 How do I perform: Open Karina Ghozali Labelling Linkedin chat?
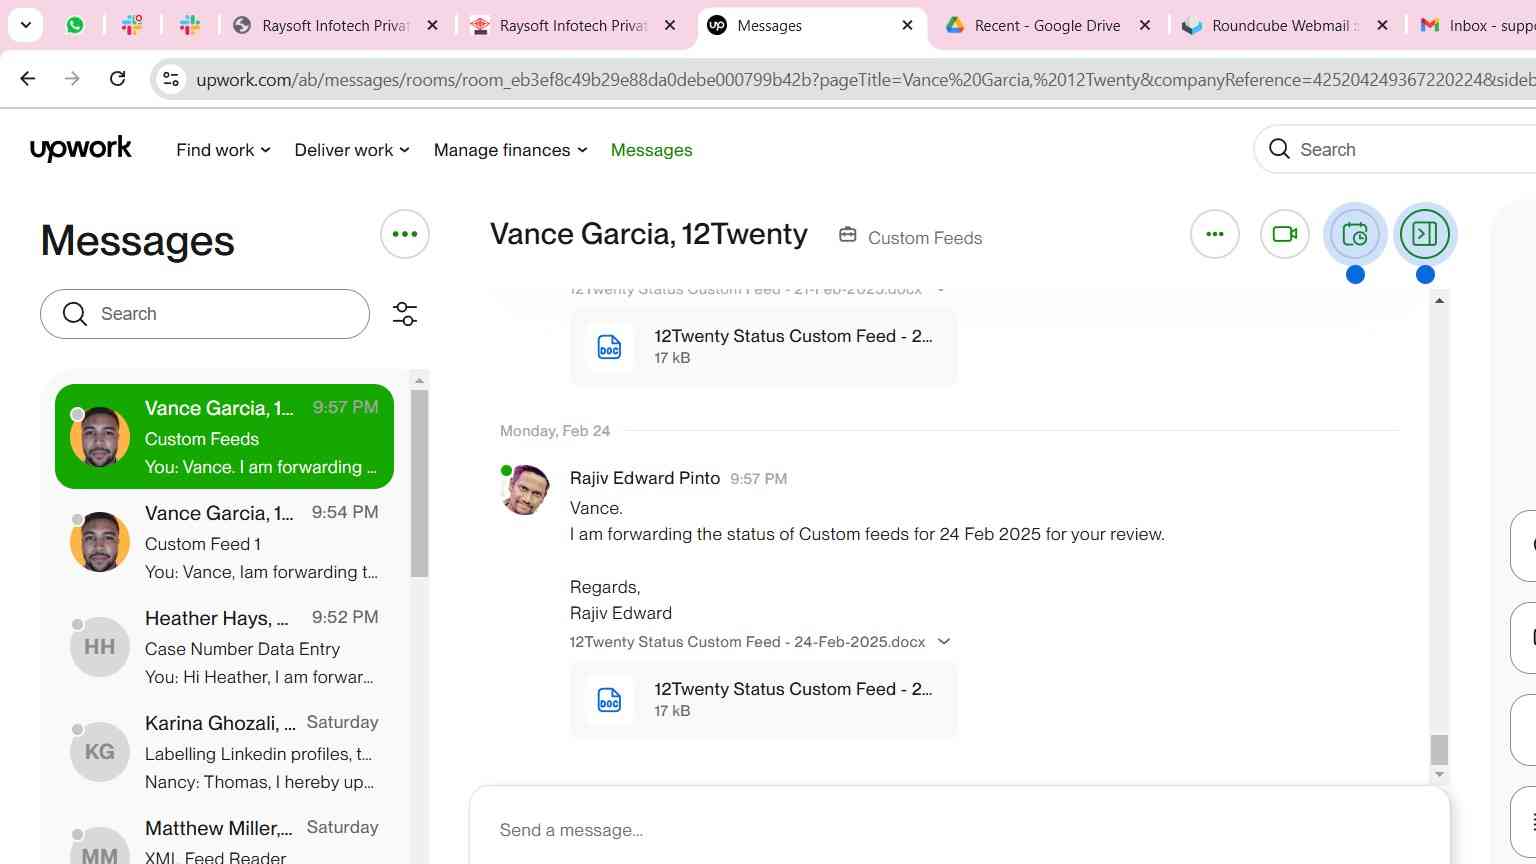point(224,752)
